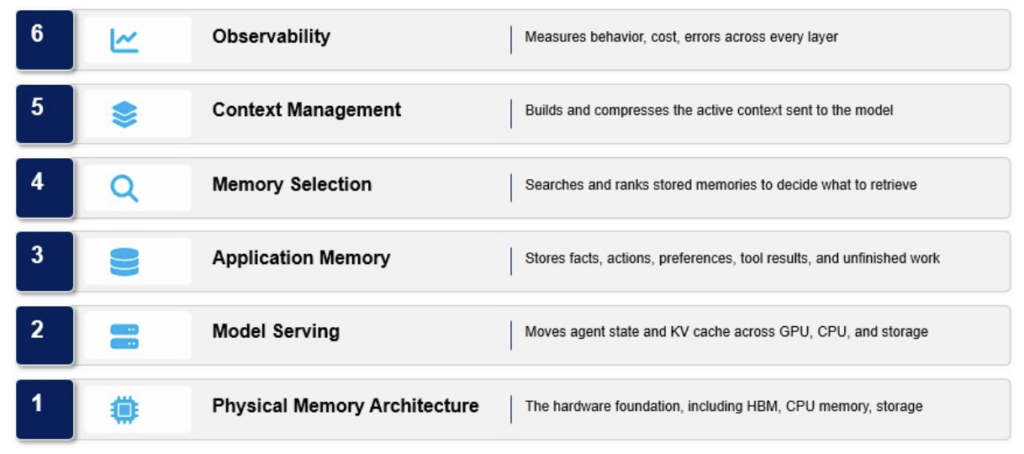Select the number 5 badge
This screenshot has height=454, width=1024.
click(44, 114)
